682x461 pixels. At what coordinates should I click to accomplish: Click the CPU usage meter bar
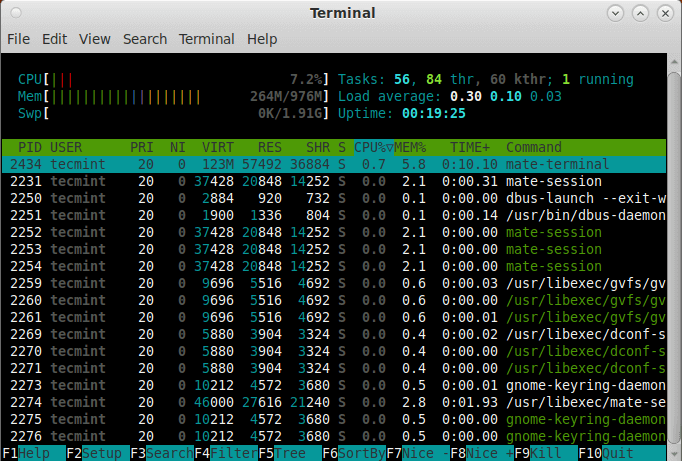click(x=173, y=80)
